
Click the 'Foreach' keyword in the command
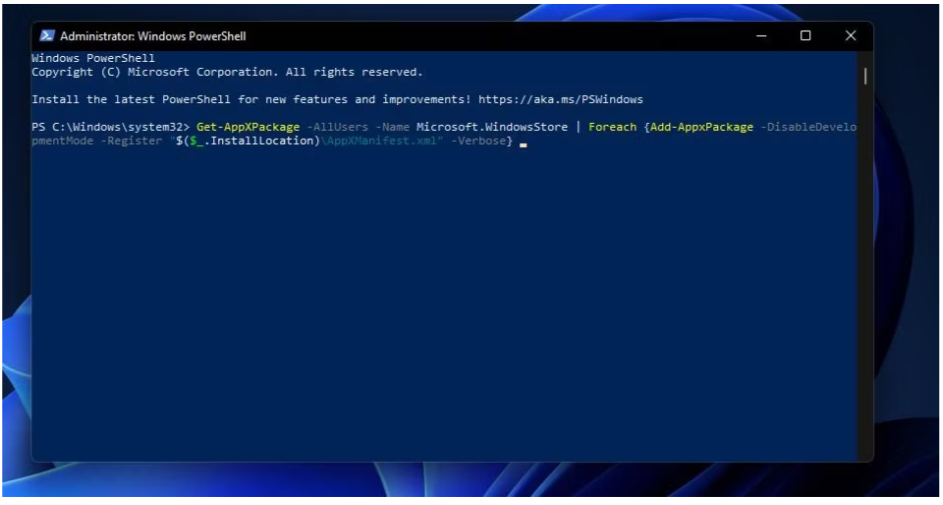coord(612,127)
